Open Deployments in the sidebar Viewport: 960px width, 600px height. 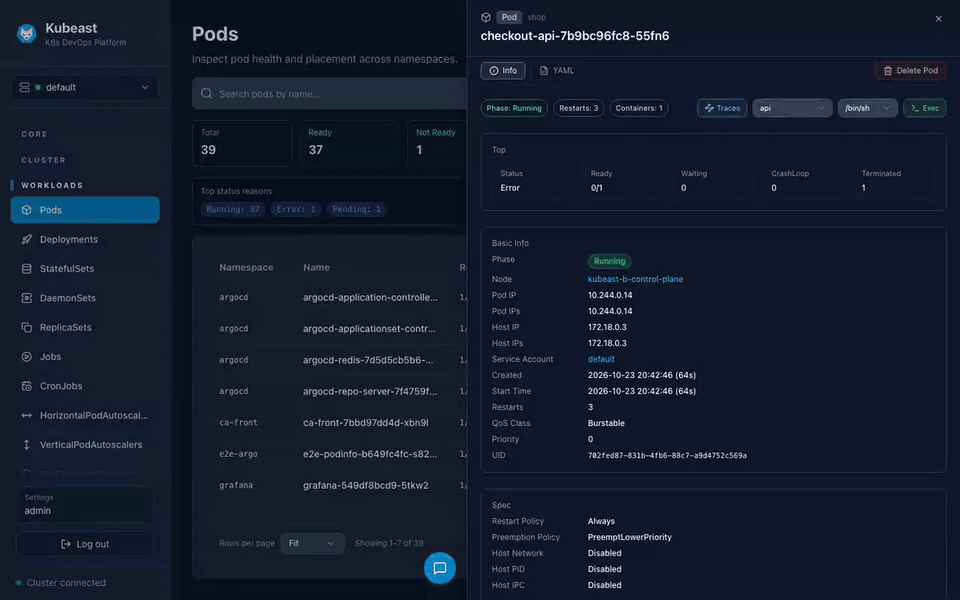(x=85, y=239)
